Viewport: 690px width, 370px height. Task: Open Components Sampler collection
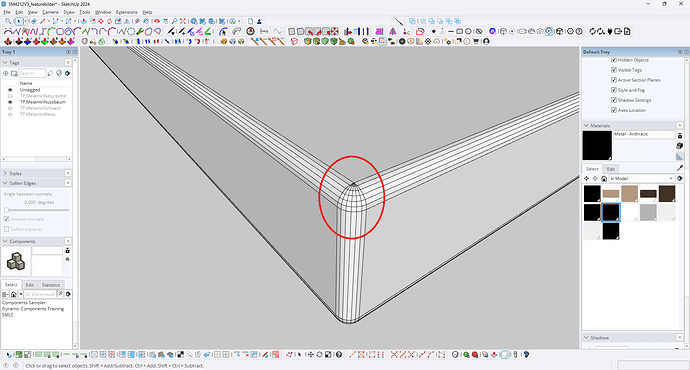(x=24, y=303)
